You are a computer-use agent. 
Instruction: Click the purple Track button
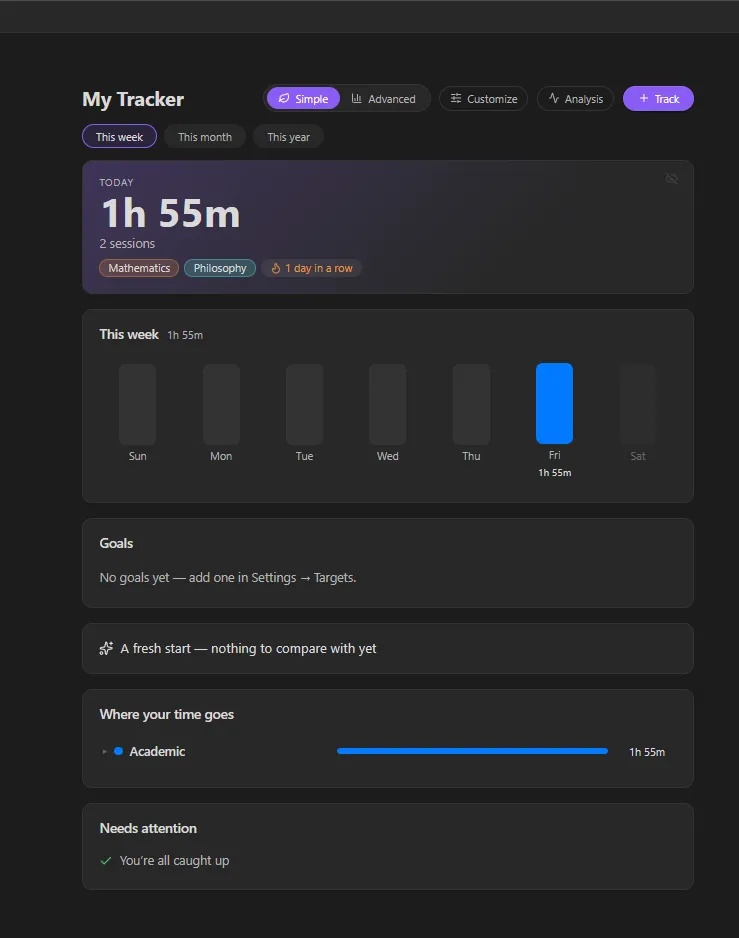(x=658, y=99)
